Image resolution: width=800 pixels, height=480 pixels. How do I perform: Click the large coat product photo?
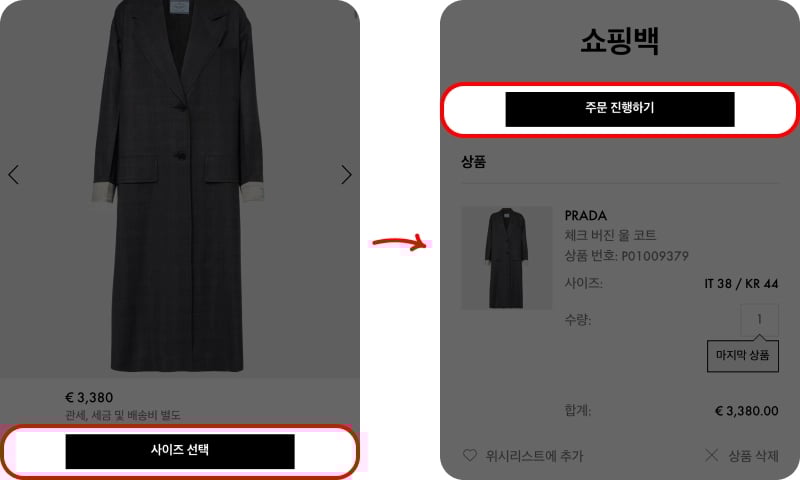pyautogui.click(x=179, y=186)
